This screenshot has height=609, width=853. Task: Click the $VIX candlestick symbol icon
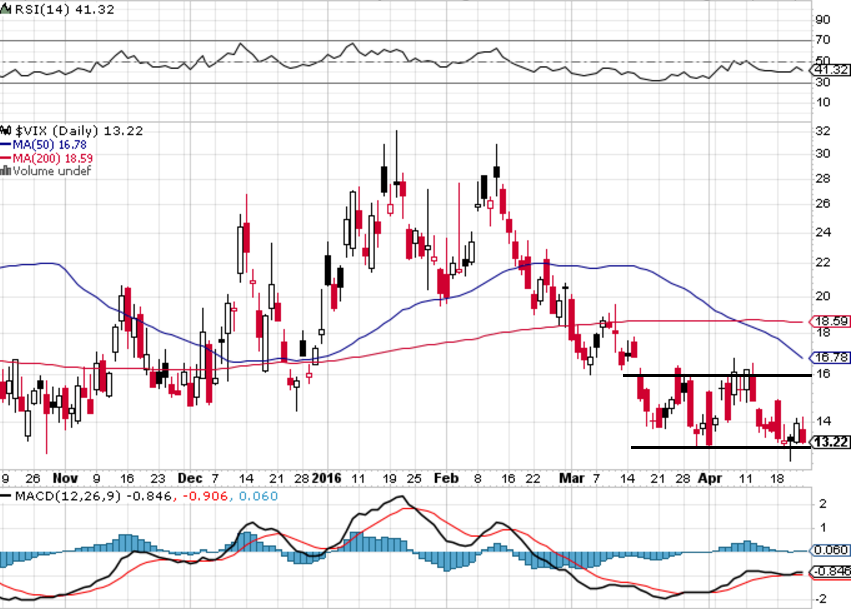[x=6, y=131]
